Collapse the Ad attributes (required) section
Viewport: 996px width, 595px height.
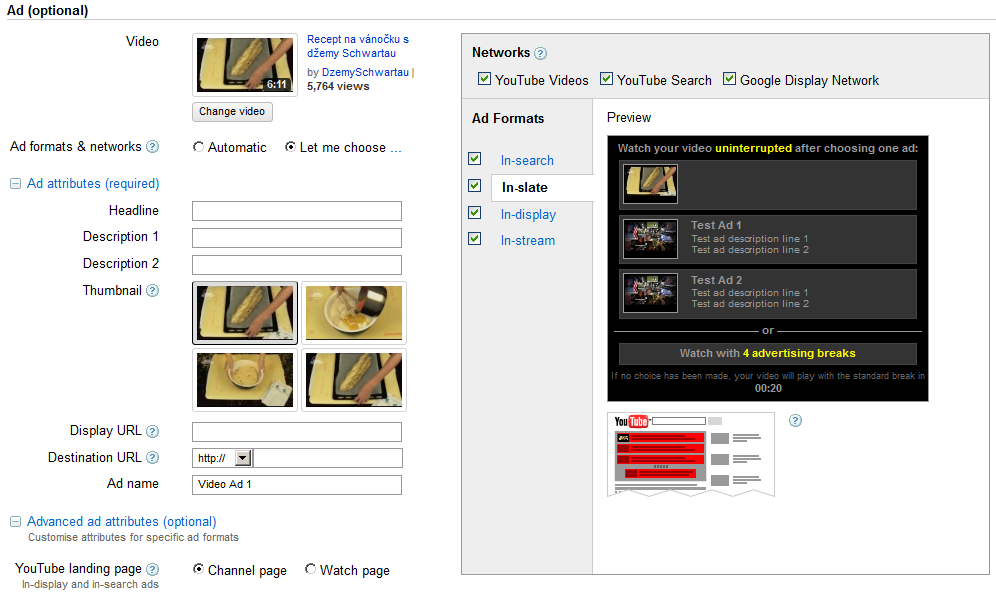point(15,184)
